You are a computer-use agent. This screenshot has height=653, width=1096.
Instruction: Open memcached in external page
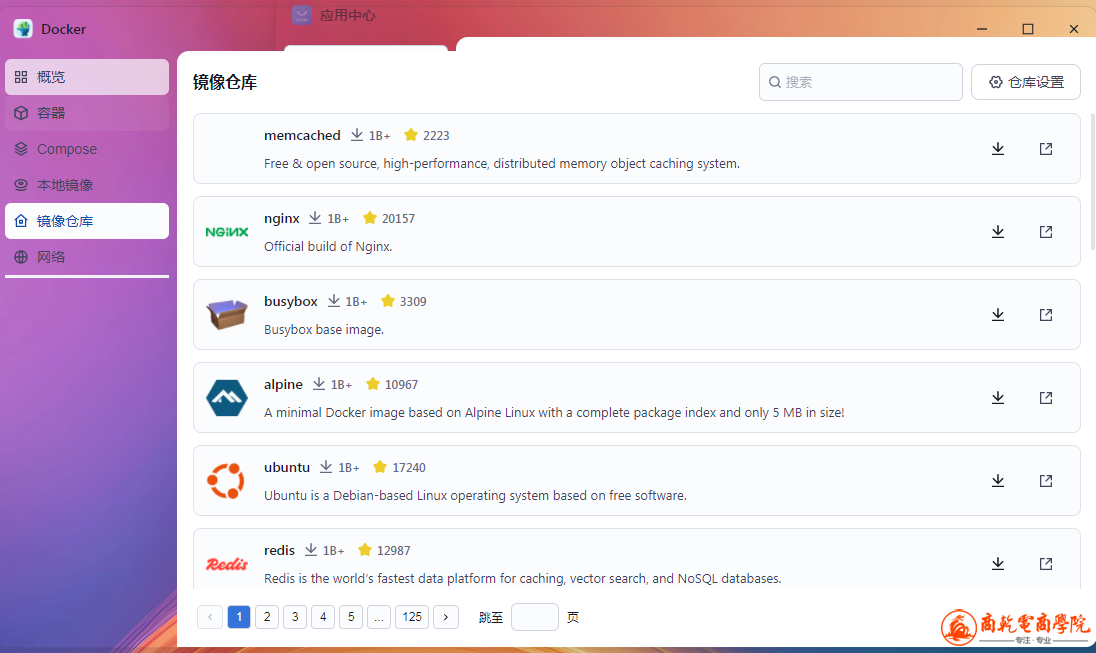pos(1045,149)
